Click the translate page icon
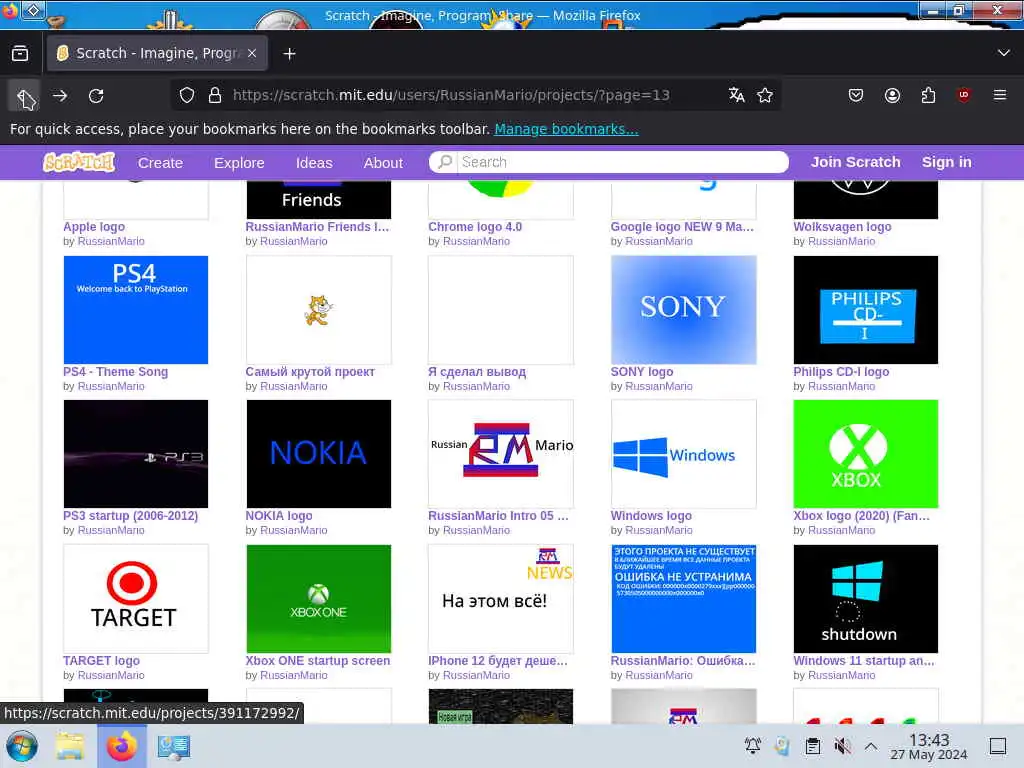 point(737,95)
